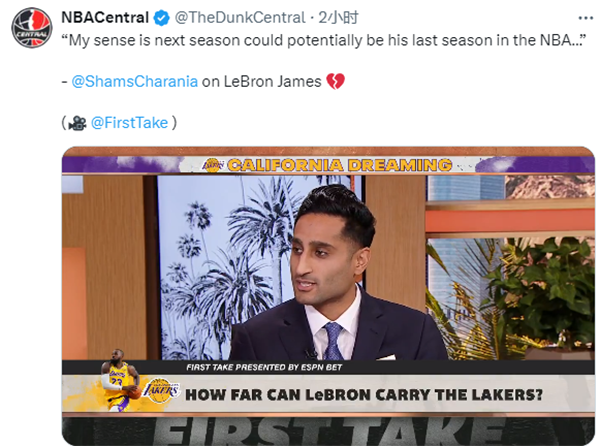Click the broken heart emoji after LeBron James
The width and height of the screenshot is (600, 446).
pyautogui.click(x=335, y=81)
